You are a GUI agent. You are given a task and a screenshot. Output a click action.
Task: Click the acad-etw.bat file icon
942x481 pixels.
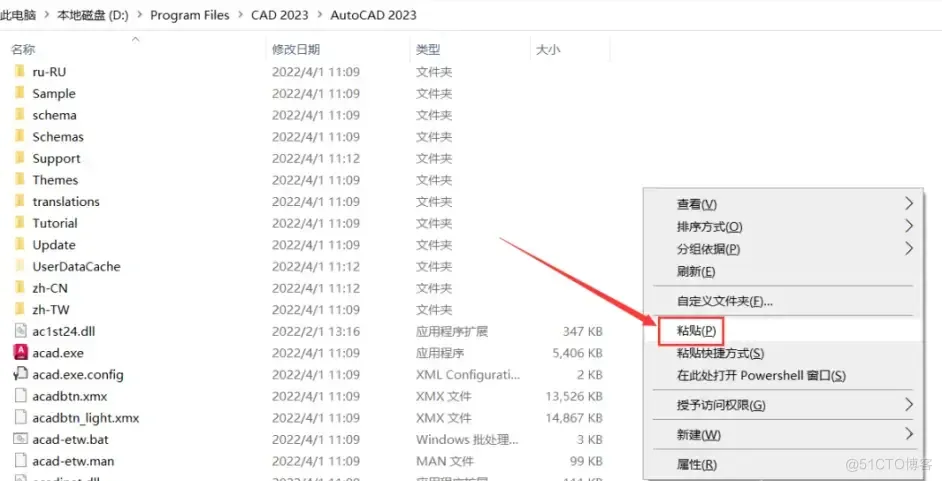tap(20, 439)
